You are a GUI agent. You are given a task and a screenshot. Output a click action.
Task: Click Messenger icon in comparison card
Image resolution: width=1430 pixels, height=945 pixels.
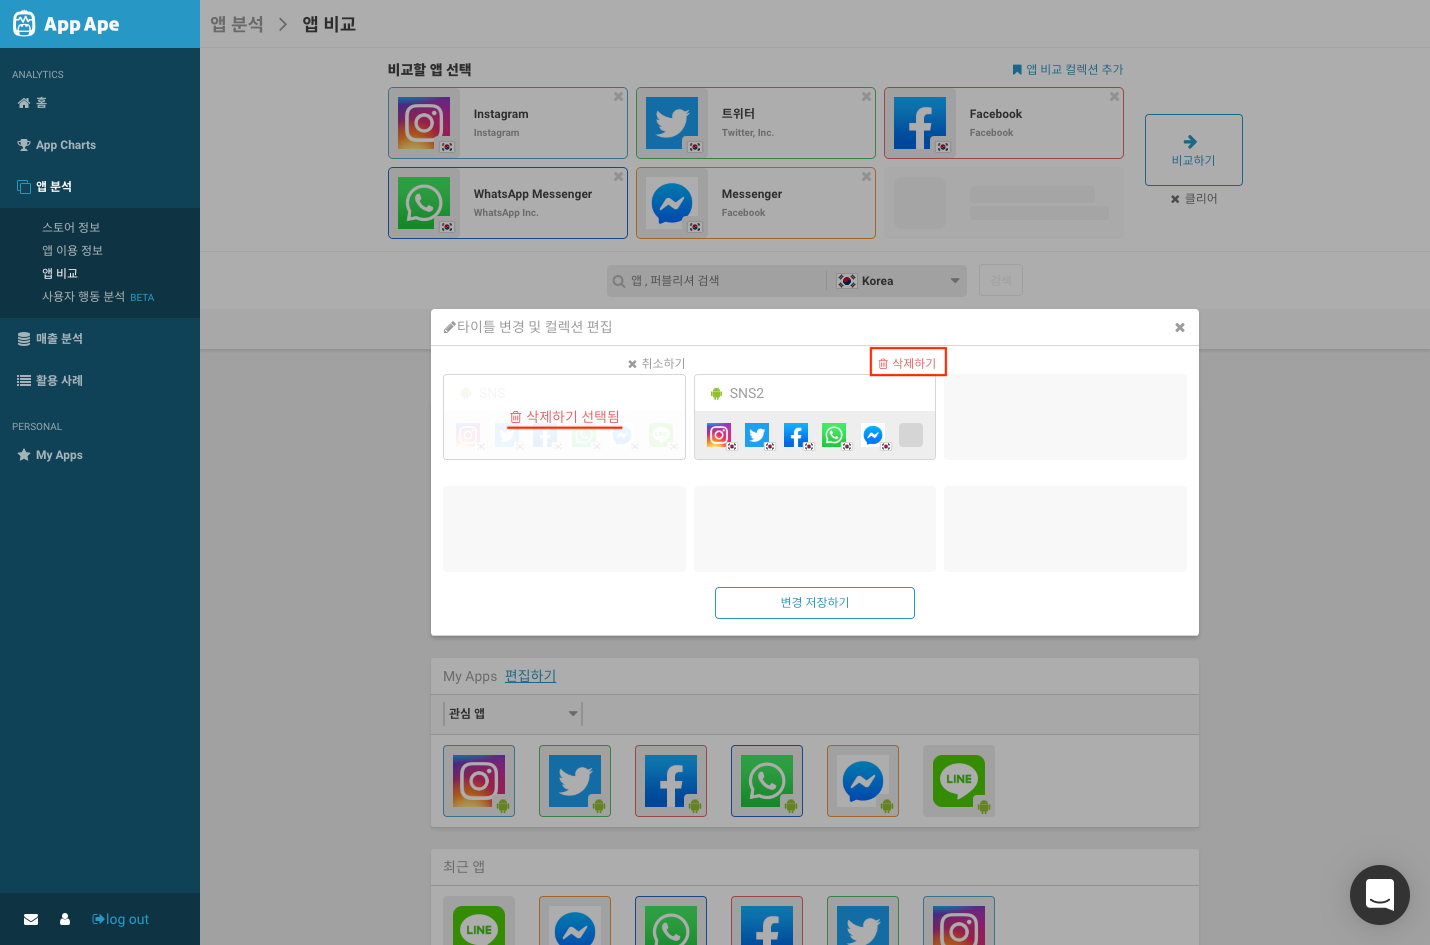click(x=672, y=203)
